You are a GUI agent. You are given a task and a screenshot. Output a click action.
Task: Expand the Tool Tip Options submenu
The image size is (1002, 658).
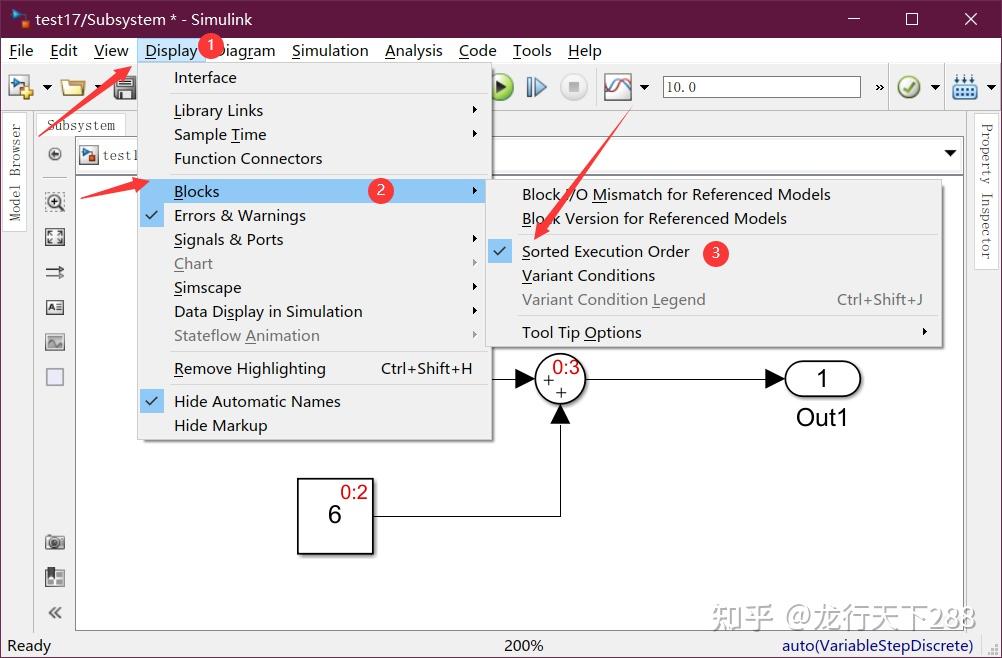(x=714, y=333)
